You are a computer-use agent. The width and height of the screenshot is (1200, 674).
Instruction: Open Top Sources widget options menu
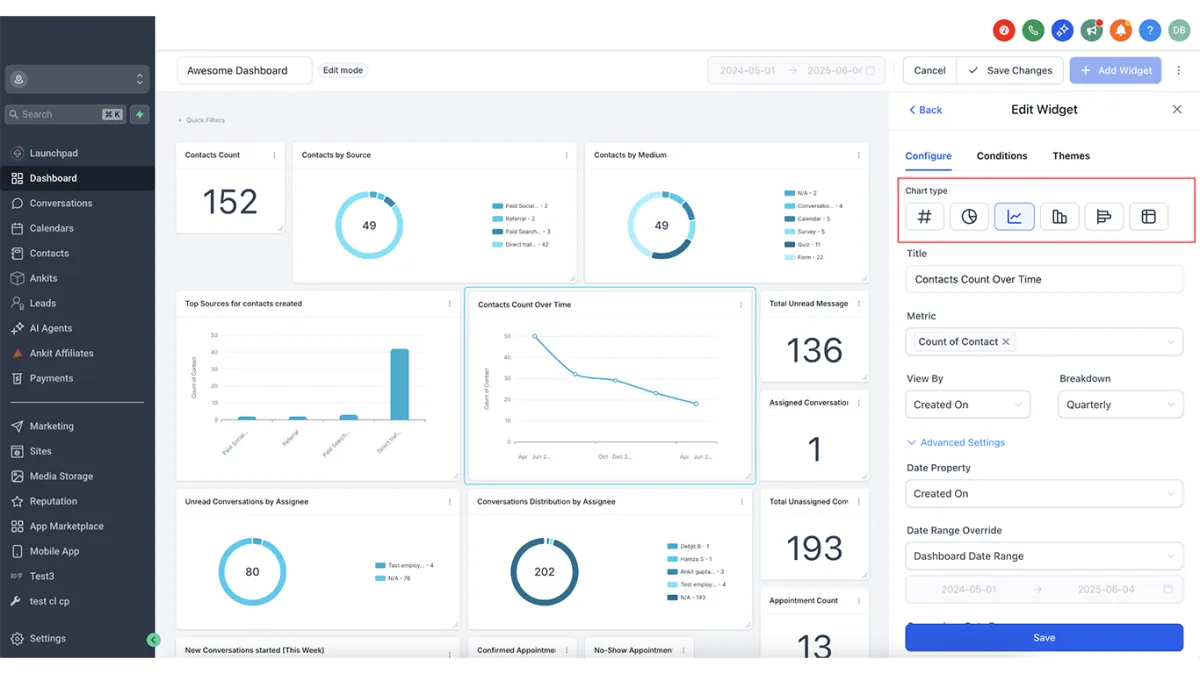coord(450,303)
